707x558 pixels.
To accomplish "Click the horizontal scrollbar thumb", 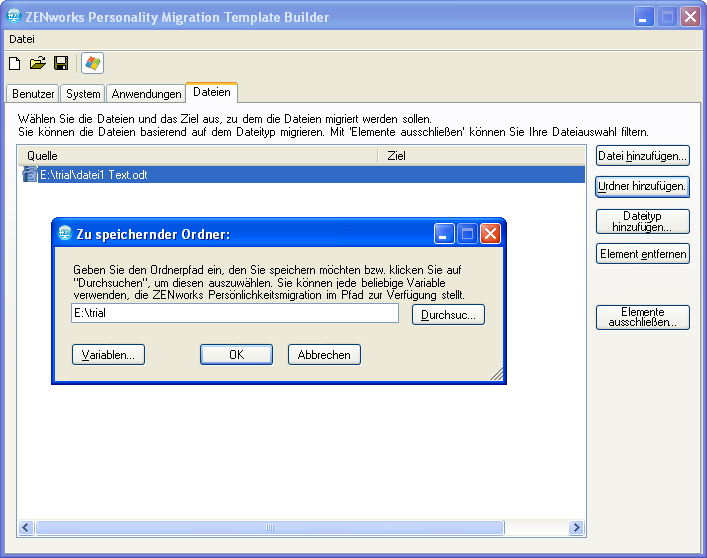I will [270, 527].
